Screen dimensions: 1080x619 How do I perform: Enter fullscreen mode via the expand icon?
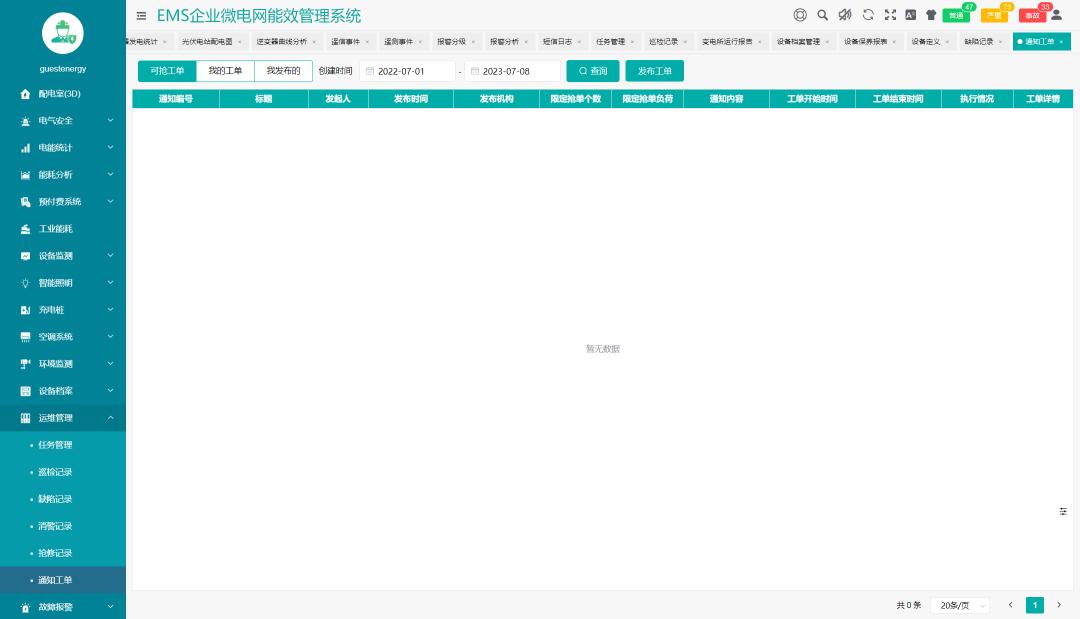(890, 15)
